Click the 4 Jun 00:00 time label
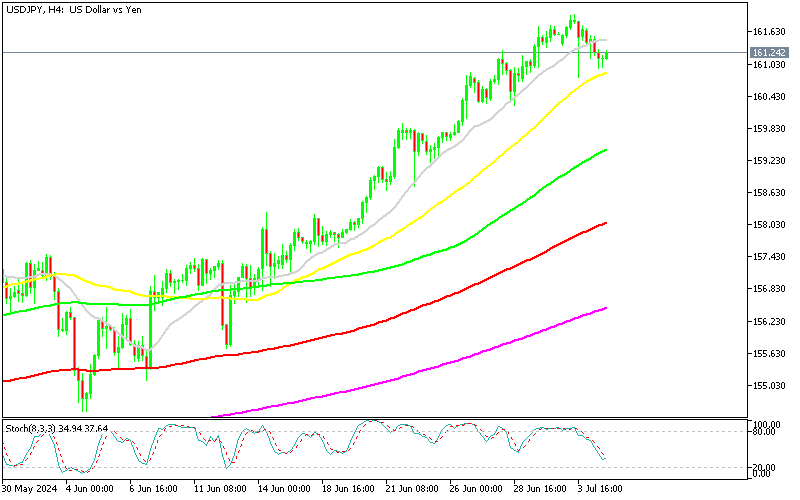Screen dimensions: 800x500 pyautogui.click(x=89, y=489)
